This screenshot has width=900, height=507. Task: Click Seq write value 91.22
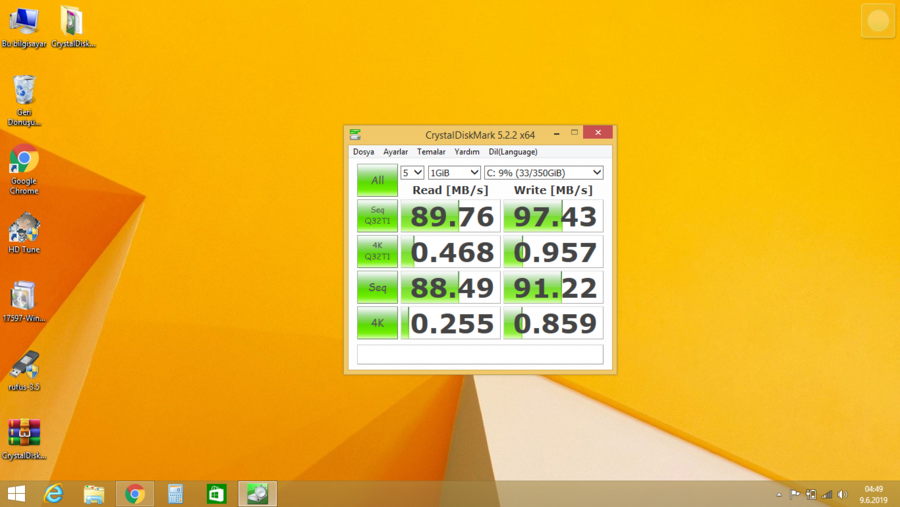pyautogui.click(x=553, y=288)
